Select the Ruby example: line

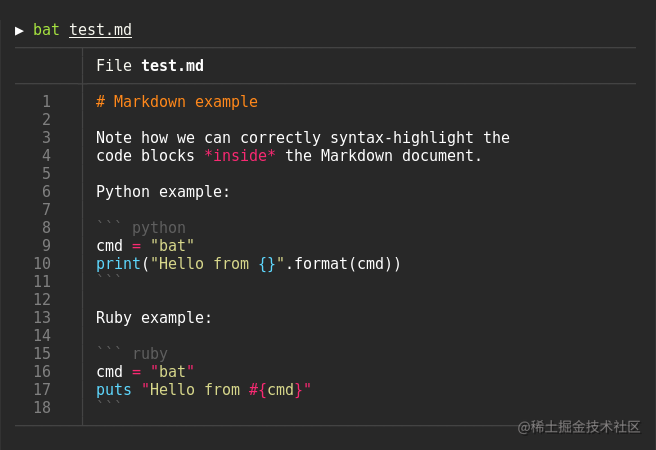pyautogui.click(x=154, y=318)
